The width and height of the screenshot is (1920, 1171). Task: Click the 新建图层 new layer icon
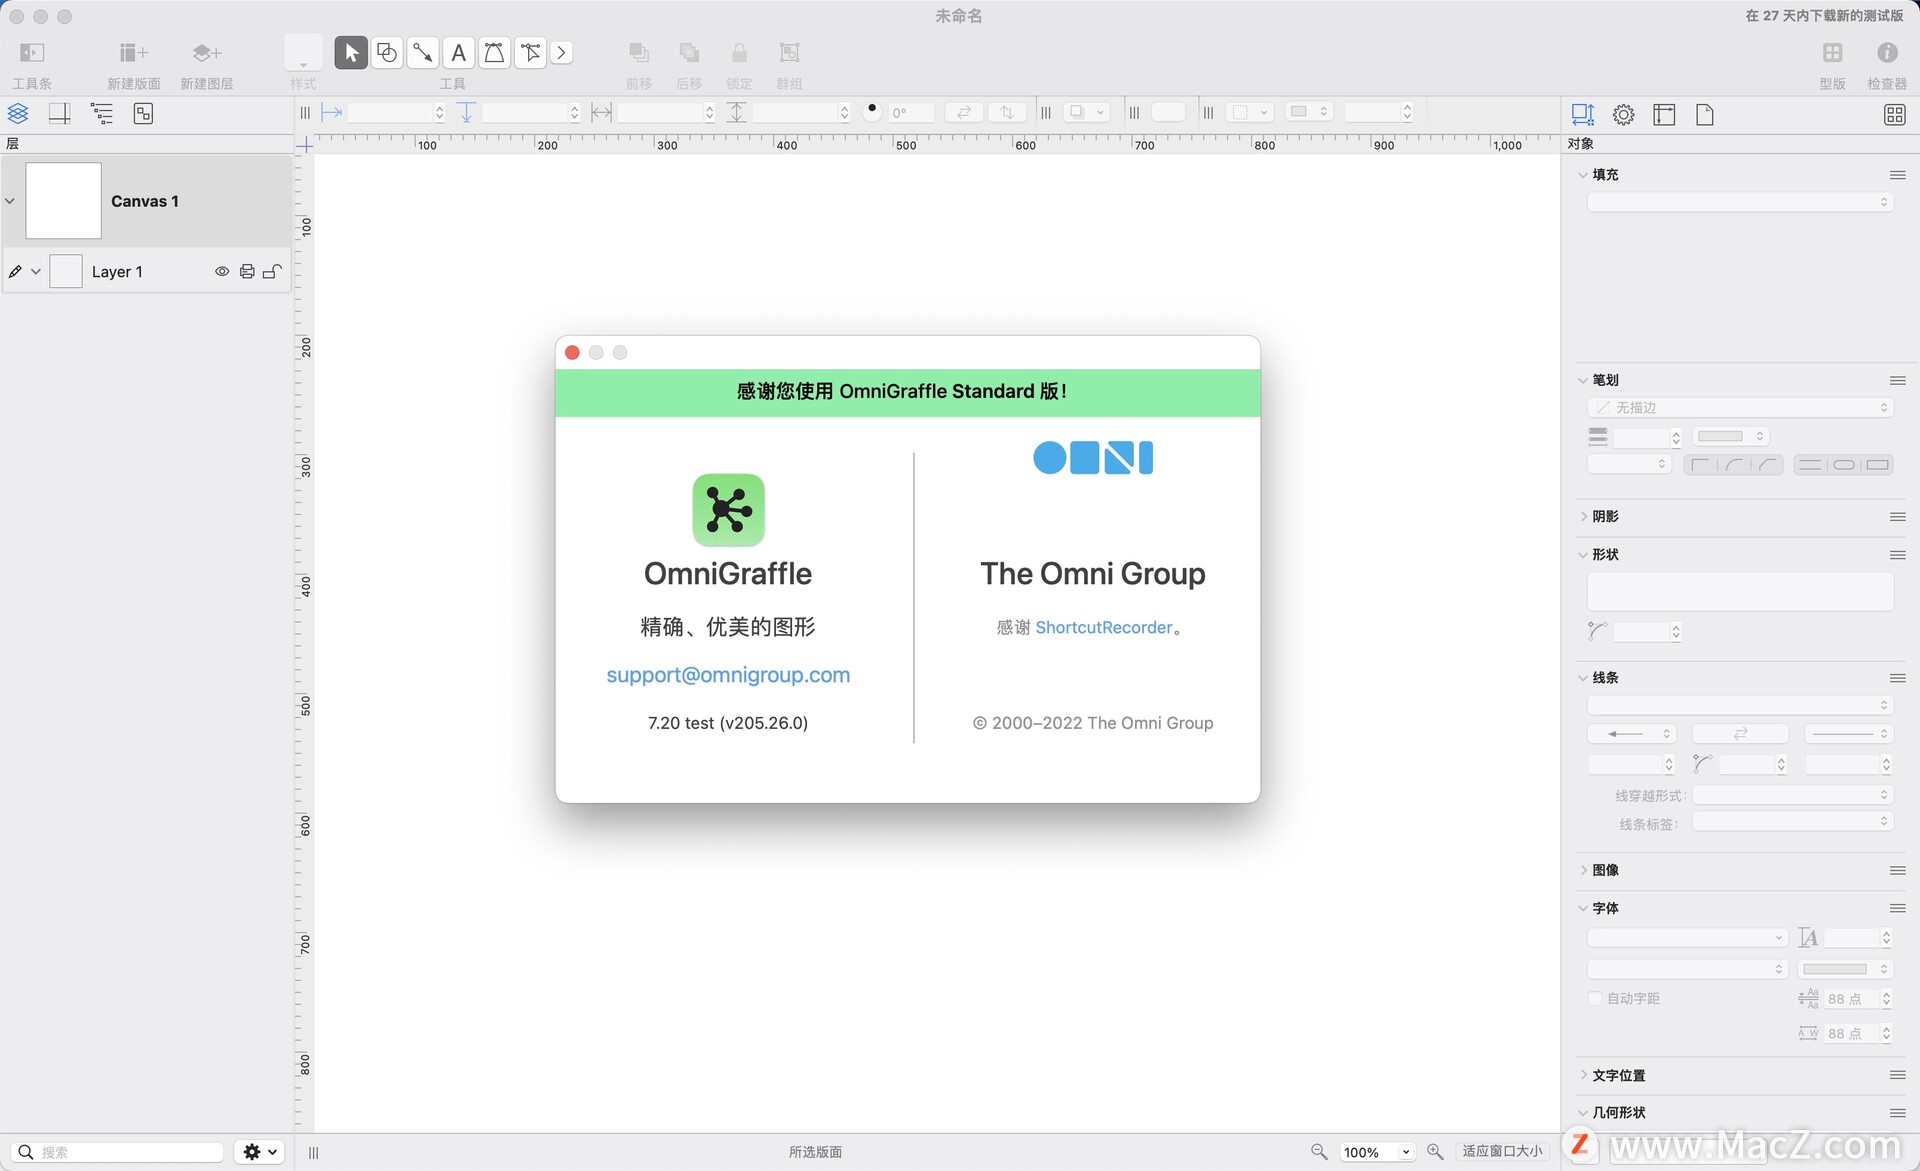tap(206, 53)
